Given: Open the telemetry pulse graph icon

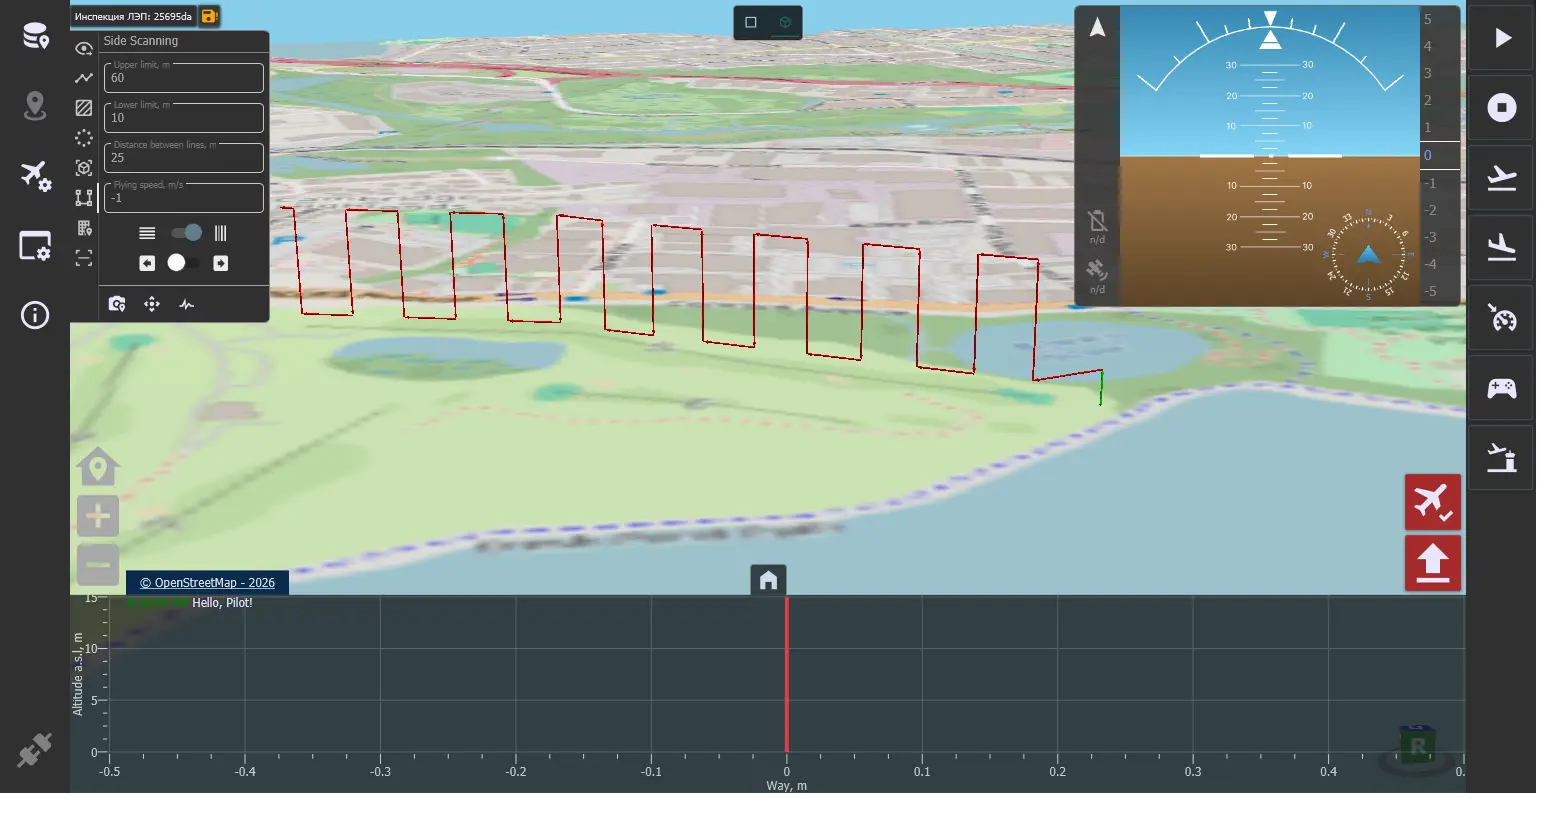Looking at the screenshot, I should click(187, 304).
